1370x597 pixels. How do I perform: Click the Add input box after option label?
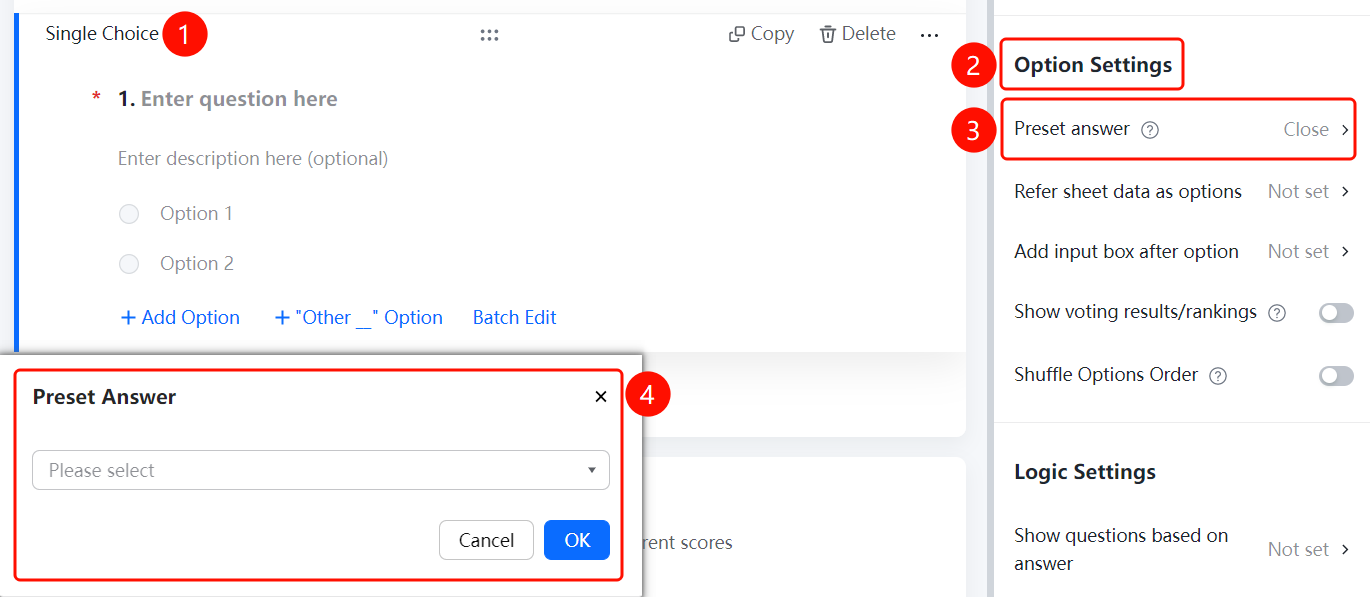click(x=1126, y=252)
